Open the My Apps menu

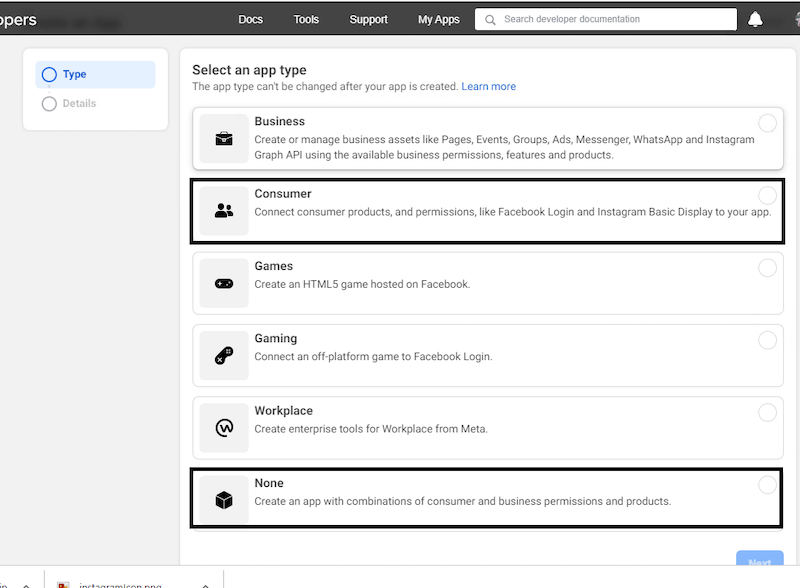point(437,19)
